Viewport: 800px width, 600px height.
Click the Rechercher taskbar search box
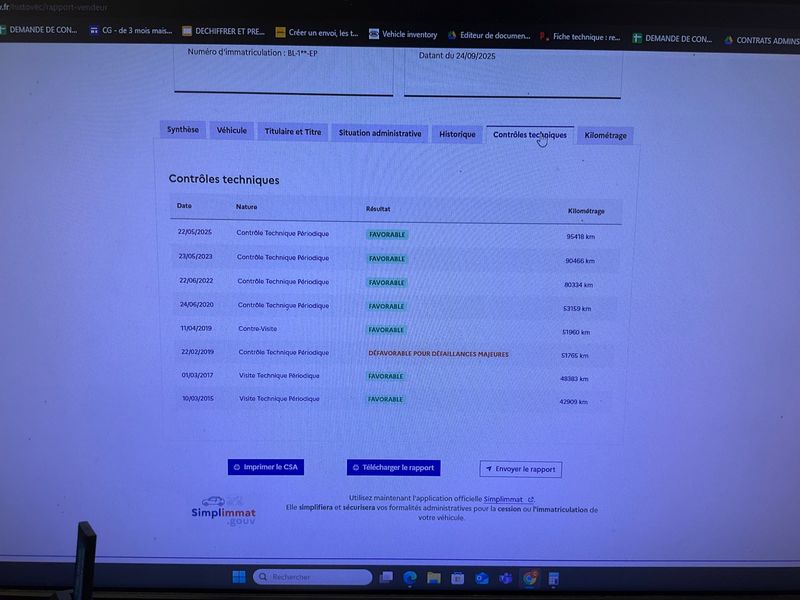coord(312,577)
